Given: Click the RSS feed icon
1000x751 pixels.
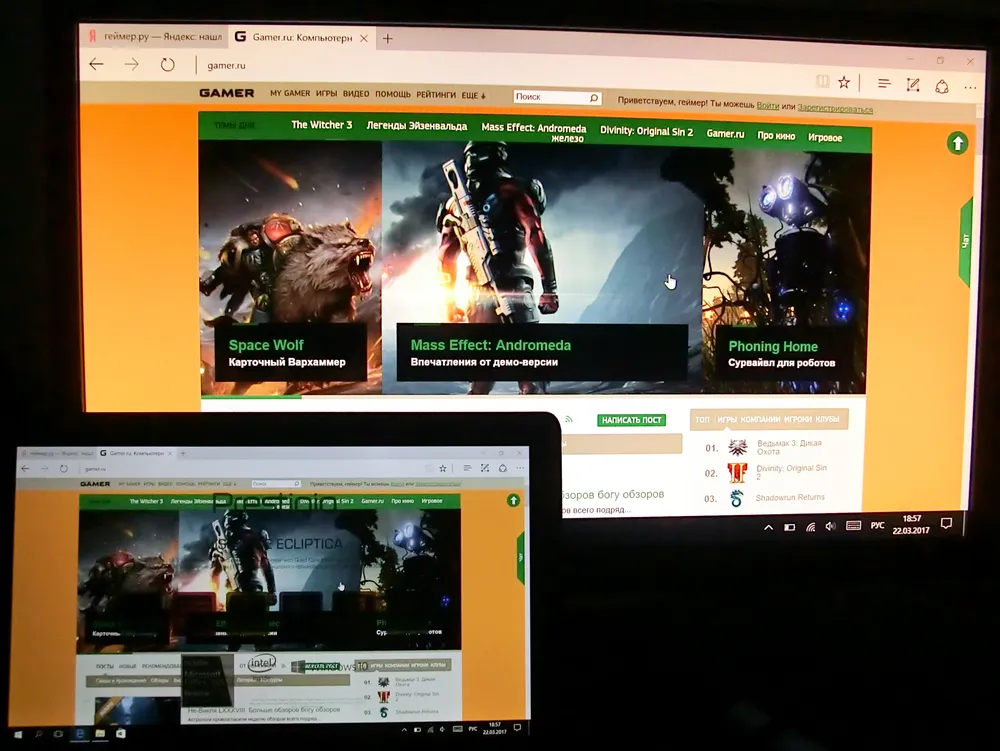Looking at the screenshot, I should pos(569,419).
